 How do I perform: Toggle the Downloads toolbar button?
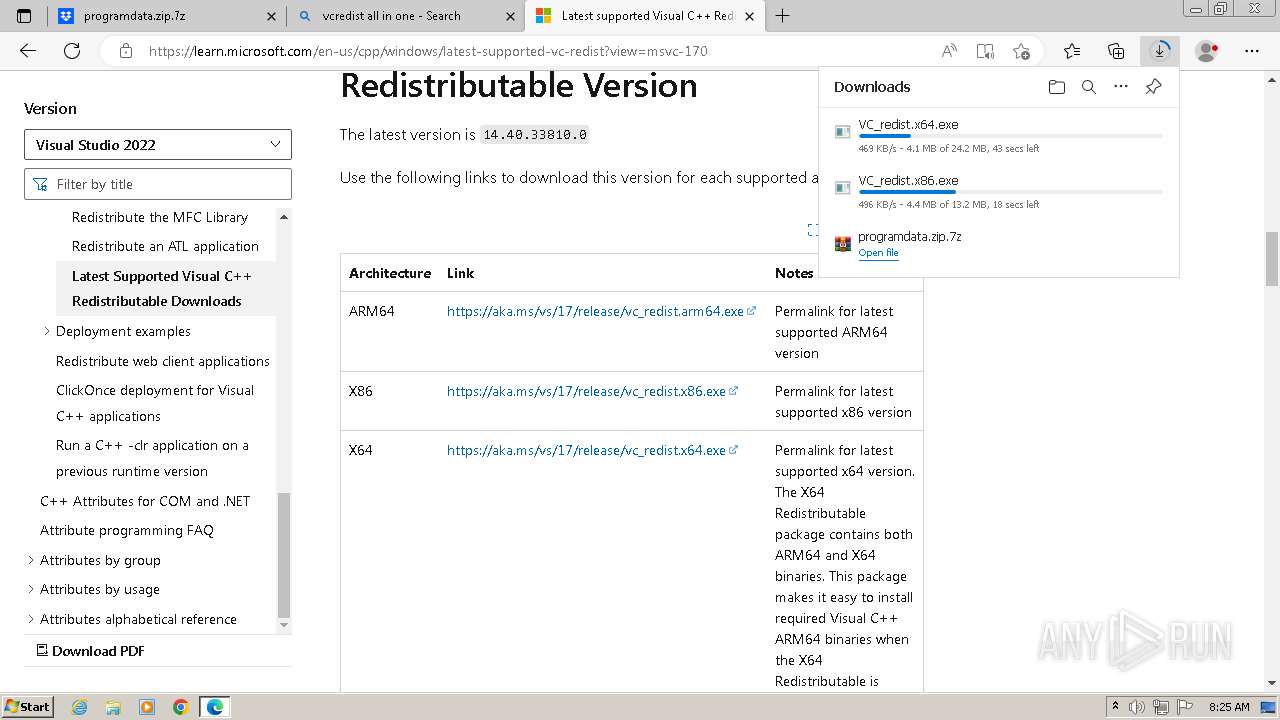(x=1160, y=51)
